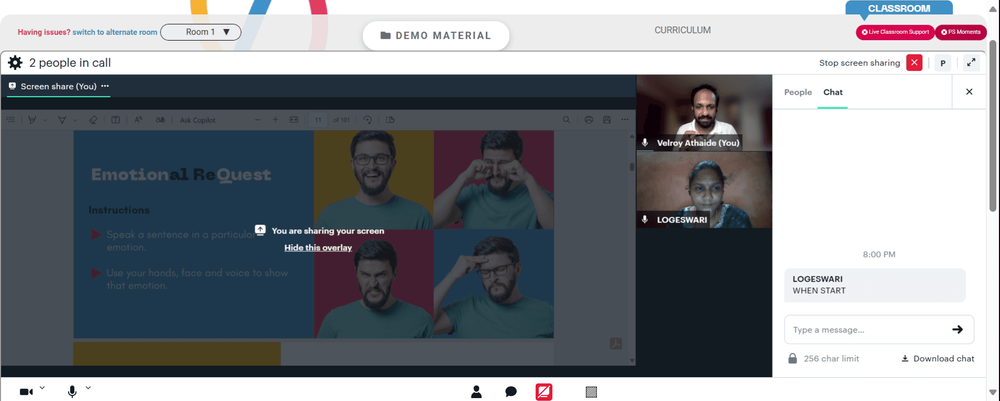Click the P button beside stop sharing
The height and width of the screenshot is (401, 1000).
943,62
